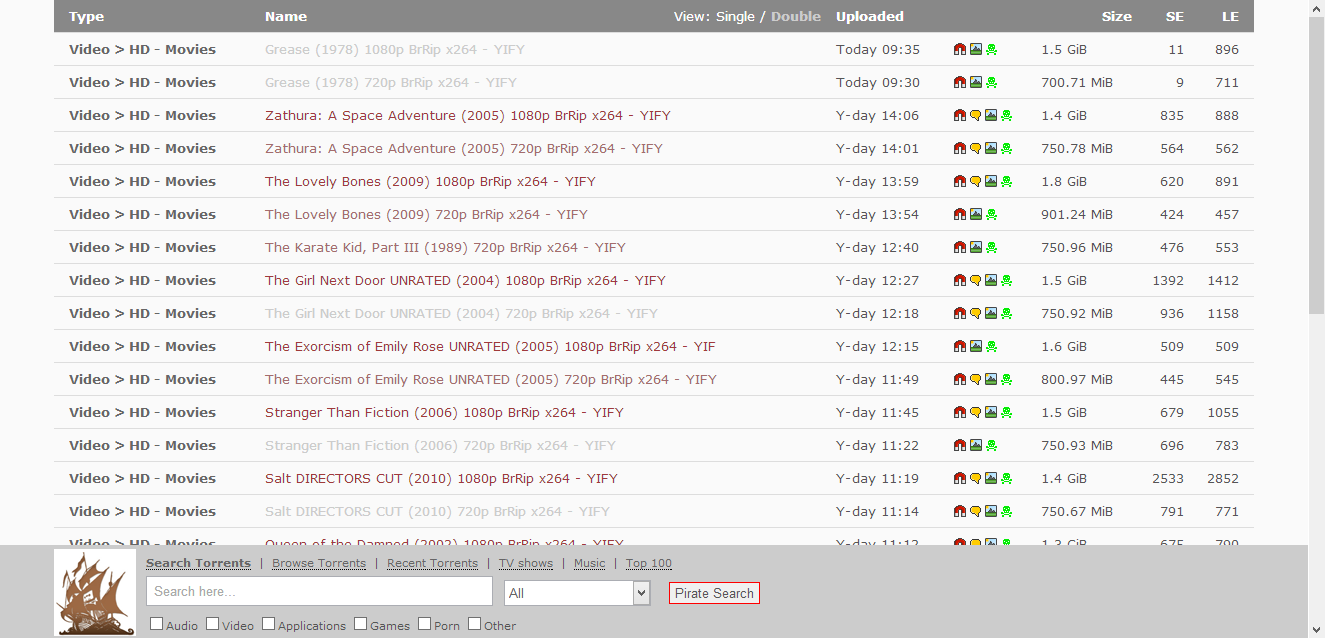
Task: Click cover image icon for Grease 1080p
Action: point(975,49)
